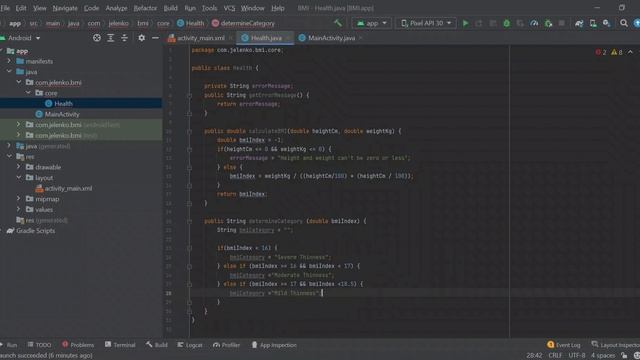Open Search Everywhere magnifier icon

click(x=624, y=23)
